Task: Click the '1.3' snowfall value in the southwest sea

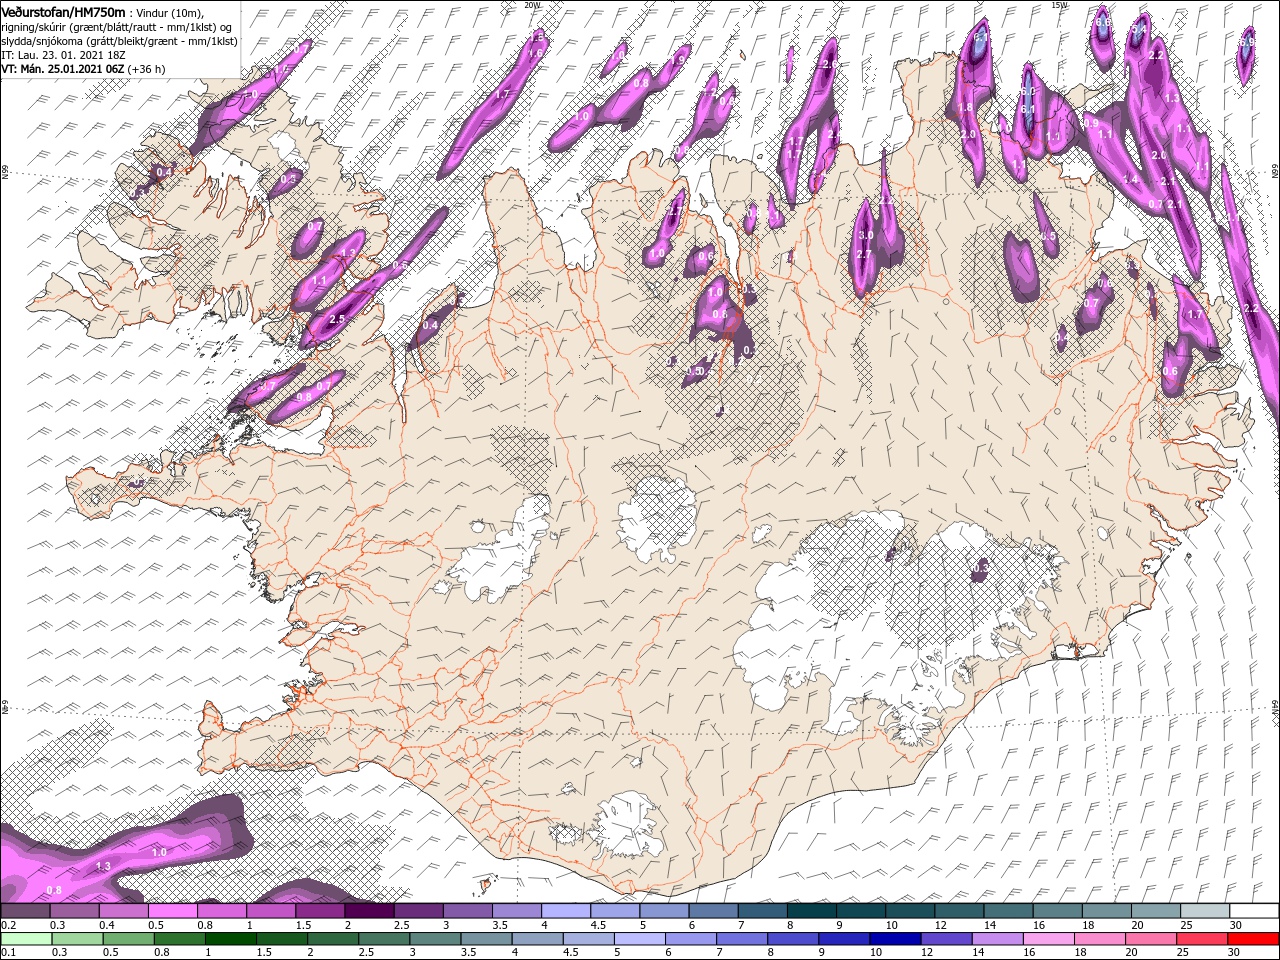Action: 102,866
